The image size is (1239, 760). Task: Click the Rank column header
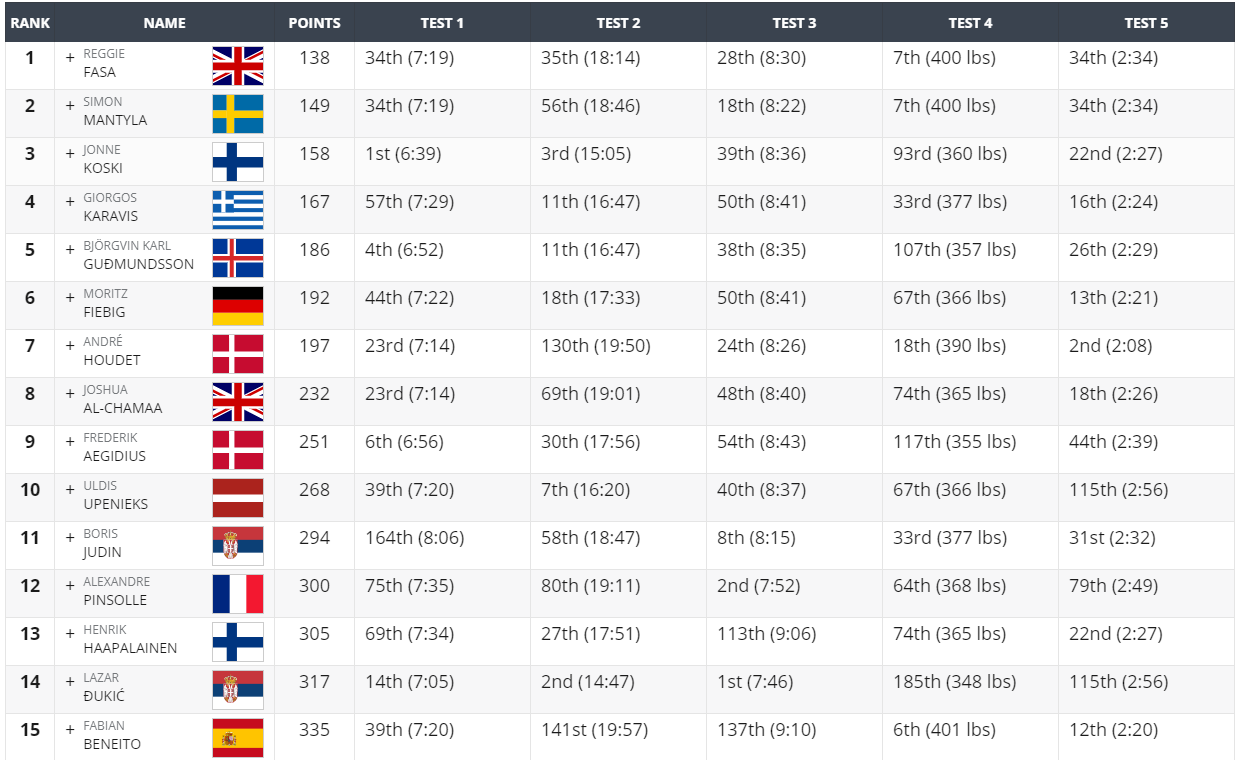click(30, 23)
